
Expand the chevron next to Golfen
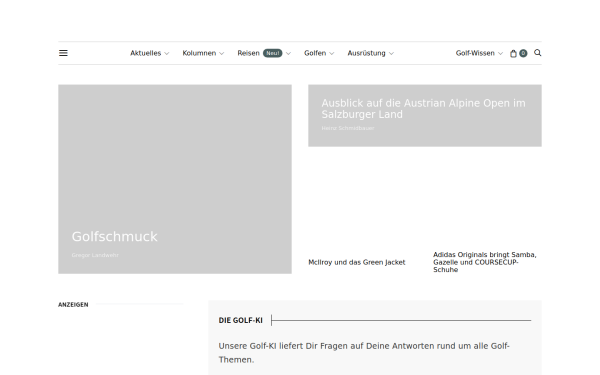pos(332,54)
